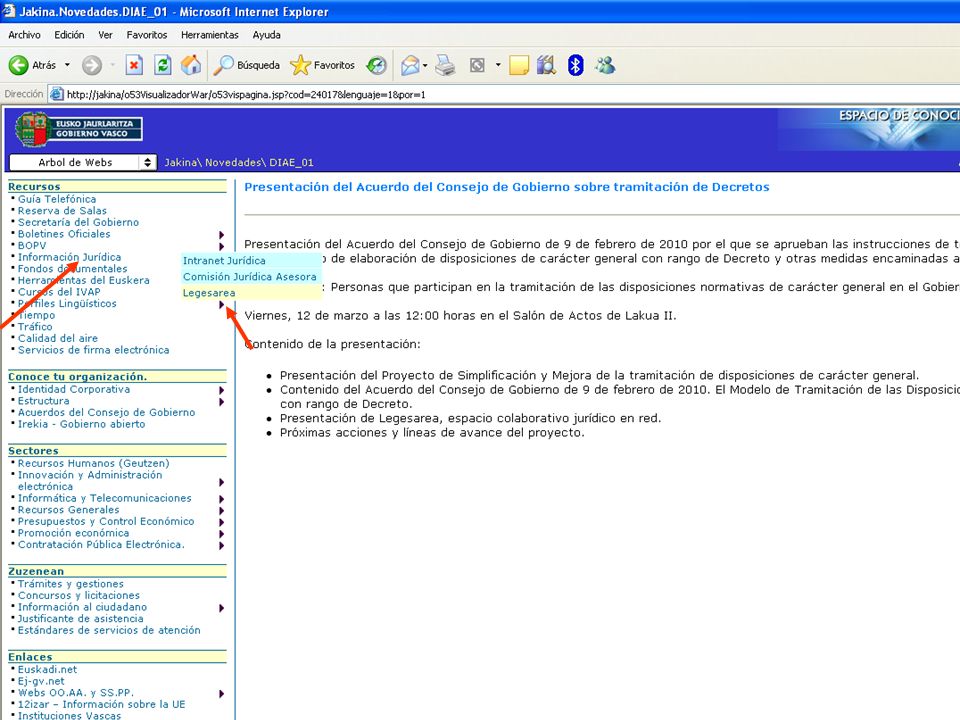This screenshot has width=960, height=720.
Task: Open the Ej-gv.net link
Action: (x=41, y=681)
